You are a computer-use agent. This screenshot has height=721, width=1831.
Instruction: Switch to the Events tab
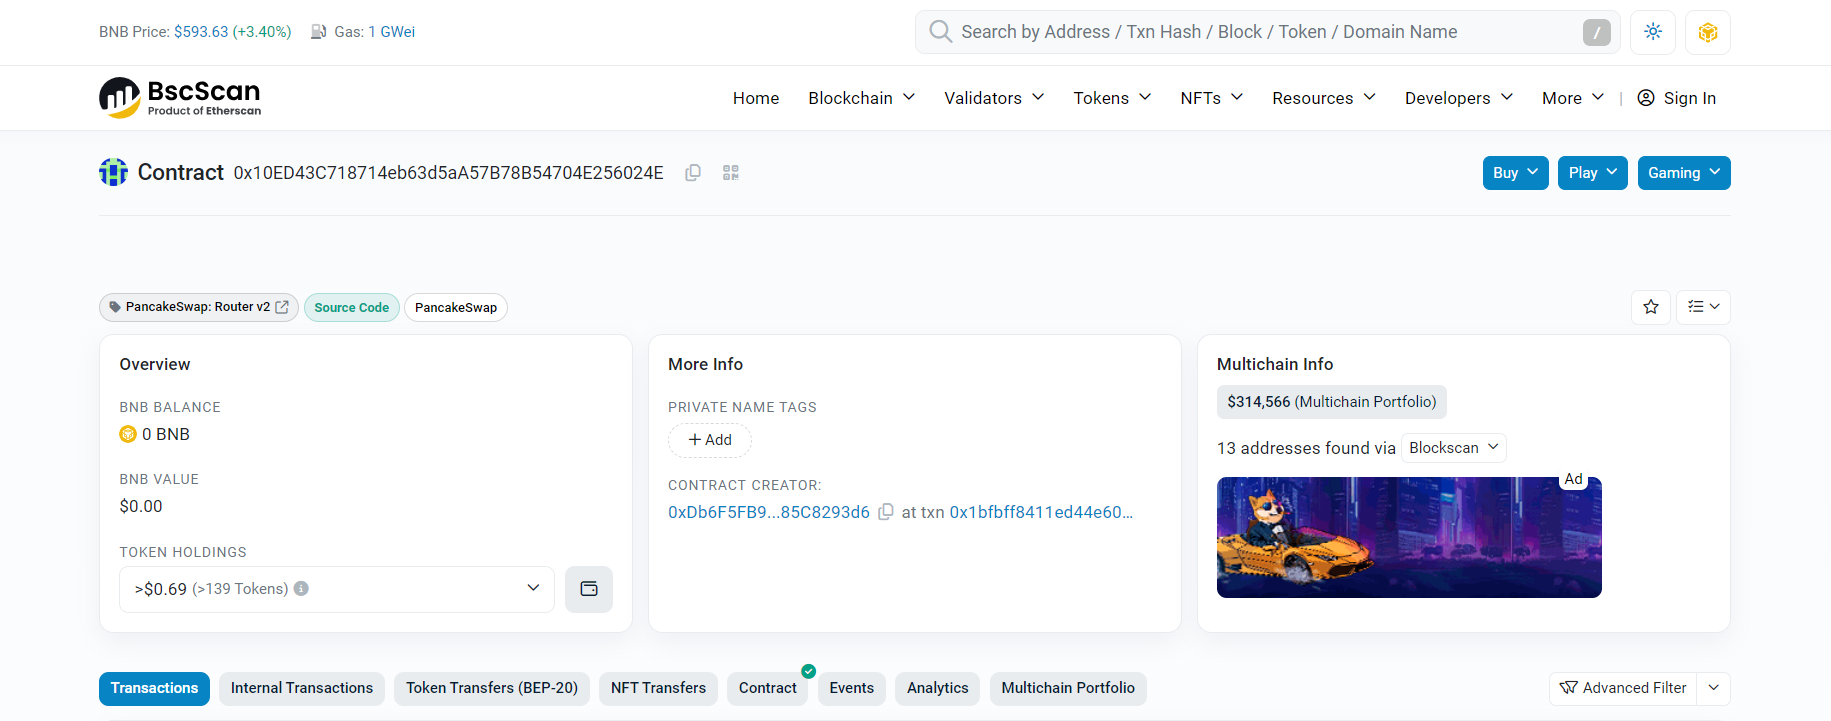point(852,688)
